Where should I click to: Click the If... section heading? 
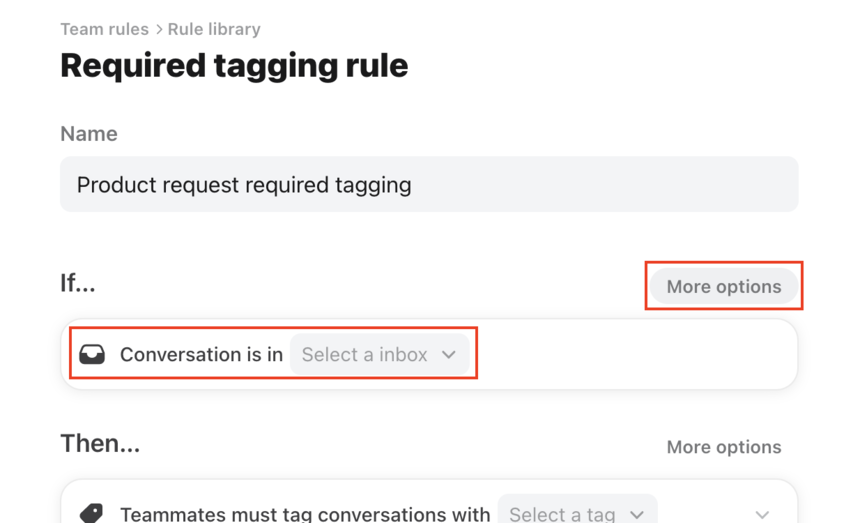(78, 283)
